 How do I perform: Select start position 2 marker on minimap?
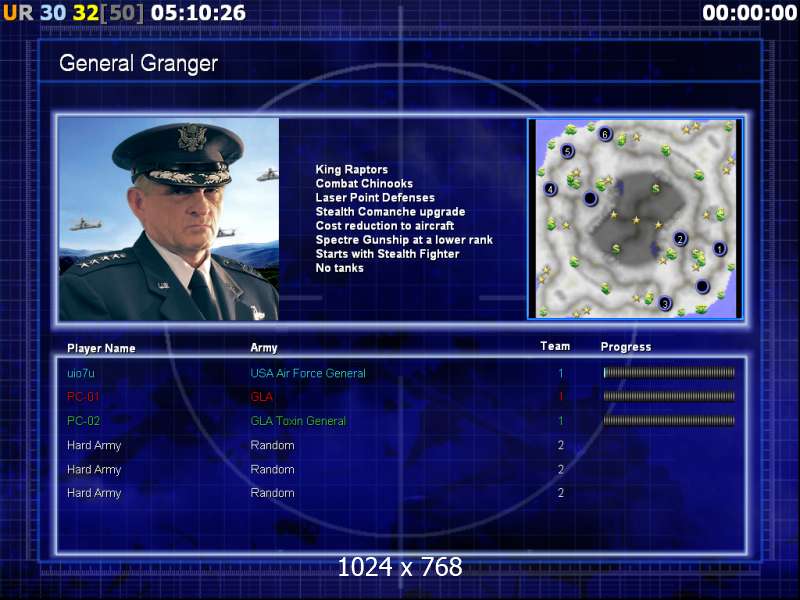click(680, 239)
